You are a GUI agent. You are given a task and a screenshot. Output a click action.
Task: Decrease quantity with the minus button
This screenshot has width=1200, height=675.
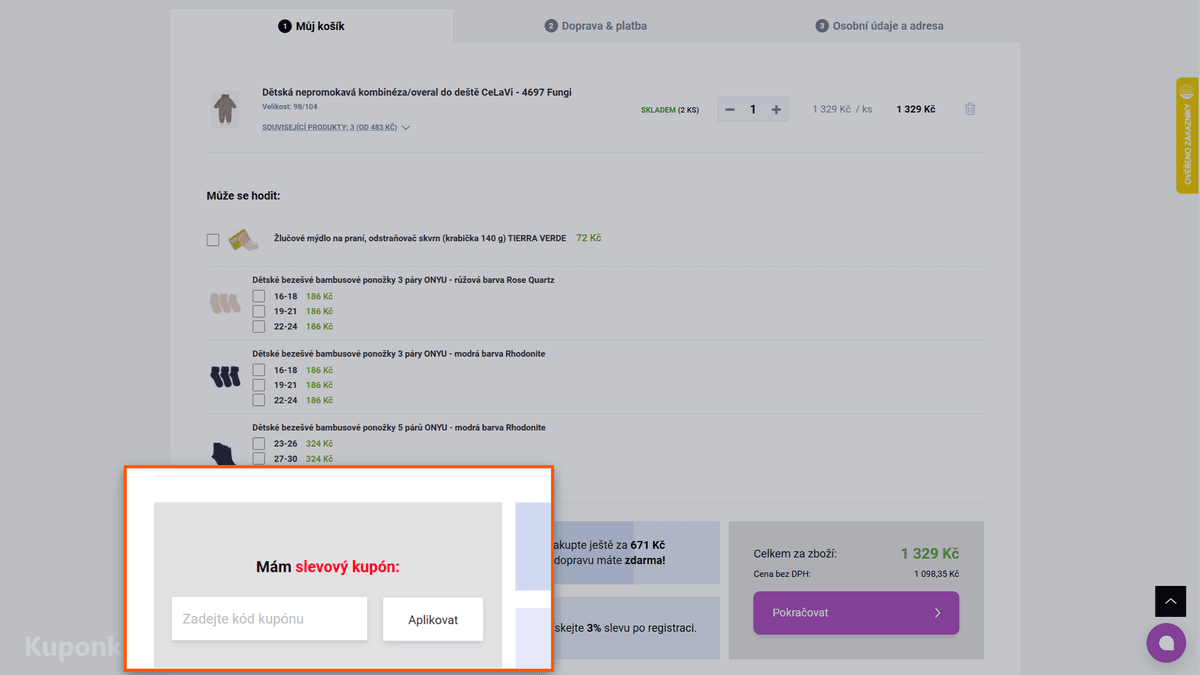pyautogui.click(x=730, y=109)
